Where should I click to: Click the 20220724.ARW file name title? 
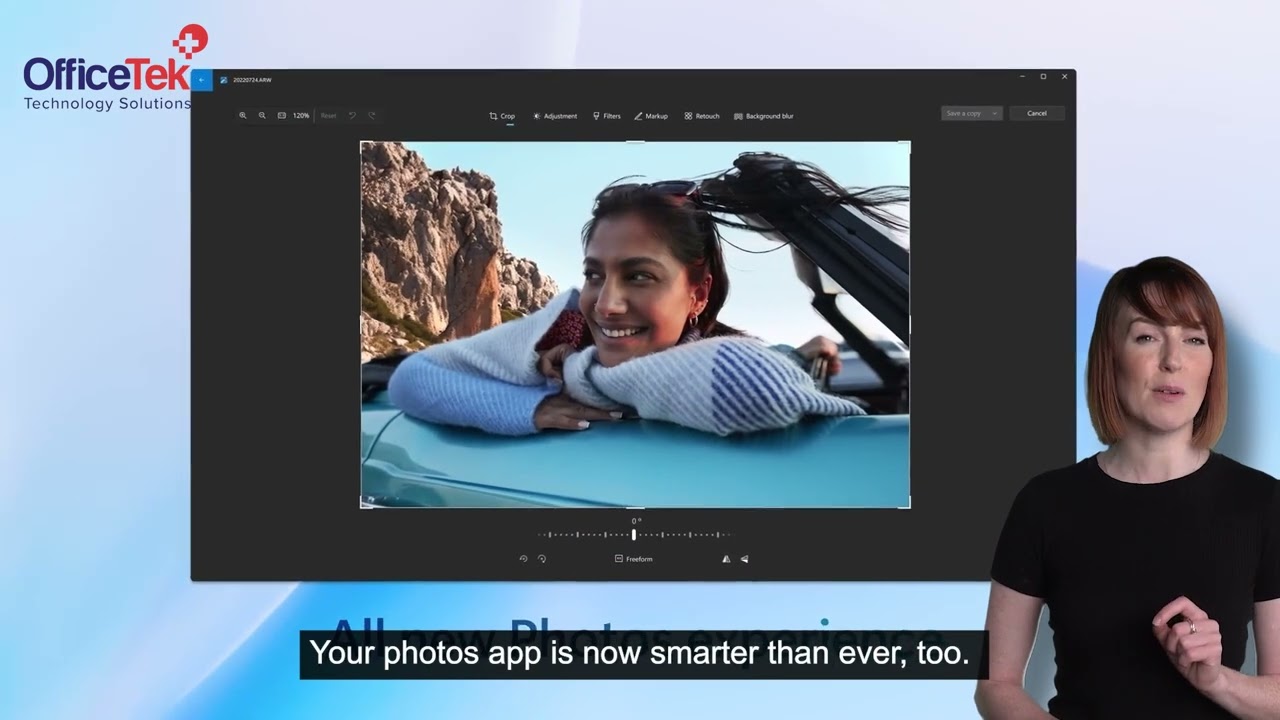click(252, 80)
